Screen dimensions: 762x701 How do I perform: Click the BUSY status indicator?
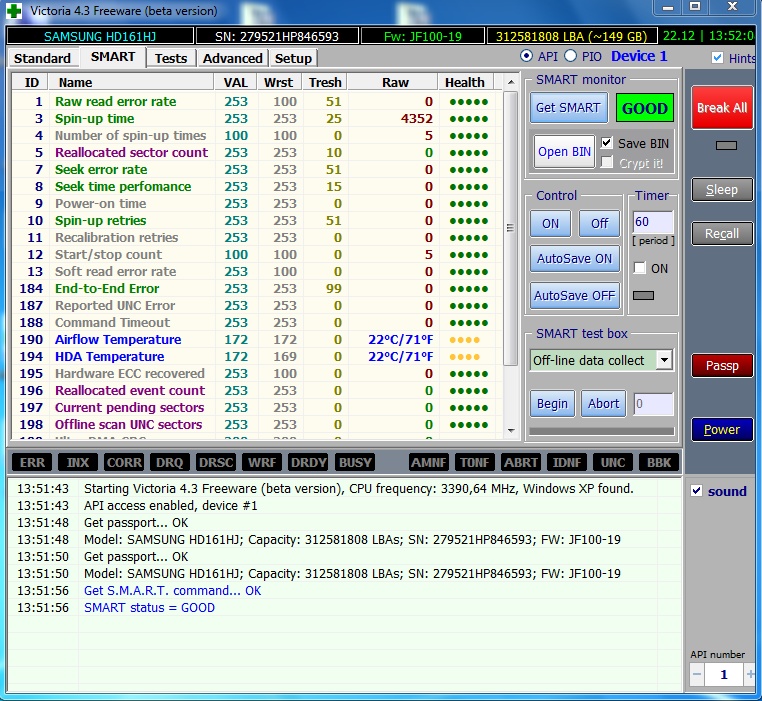pyautogui.click(x=354, y=462)
